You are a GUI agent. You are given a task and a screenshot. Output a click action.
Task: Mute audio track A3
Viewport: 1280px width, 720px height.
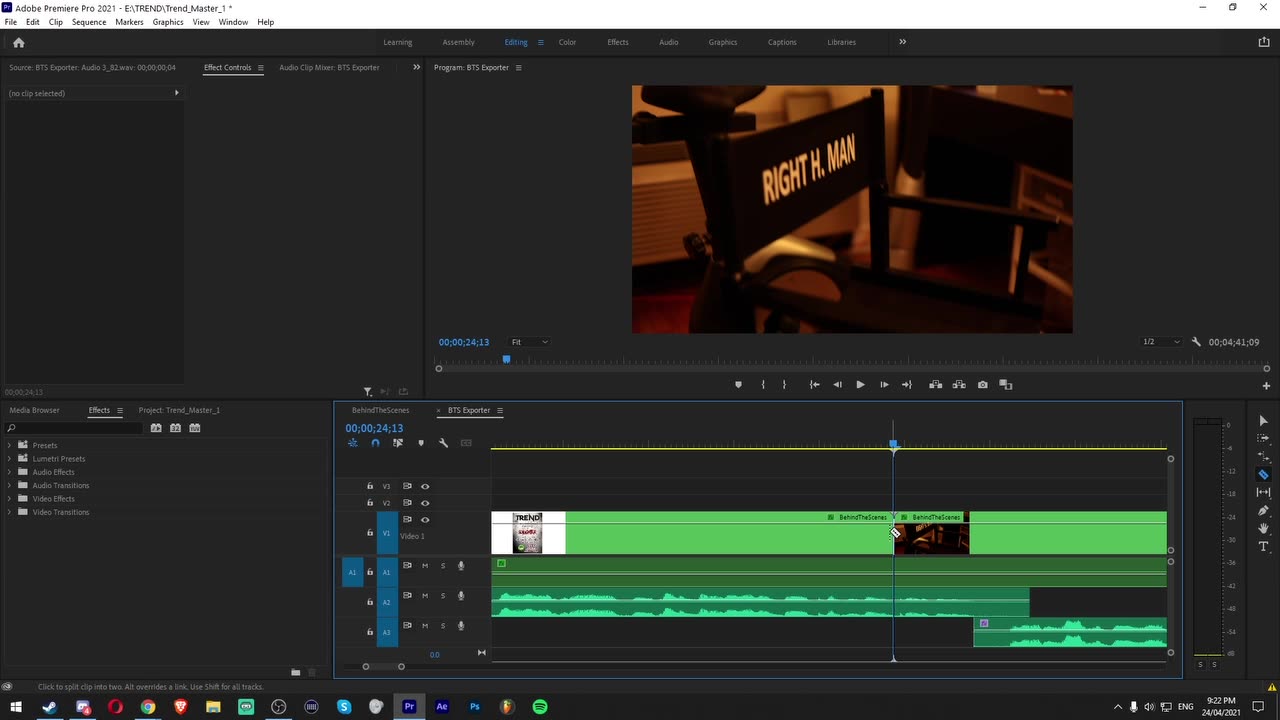coord(425,626)
